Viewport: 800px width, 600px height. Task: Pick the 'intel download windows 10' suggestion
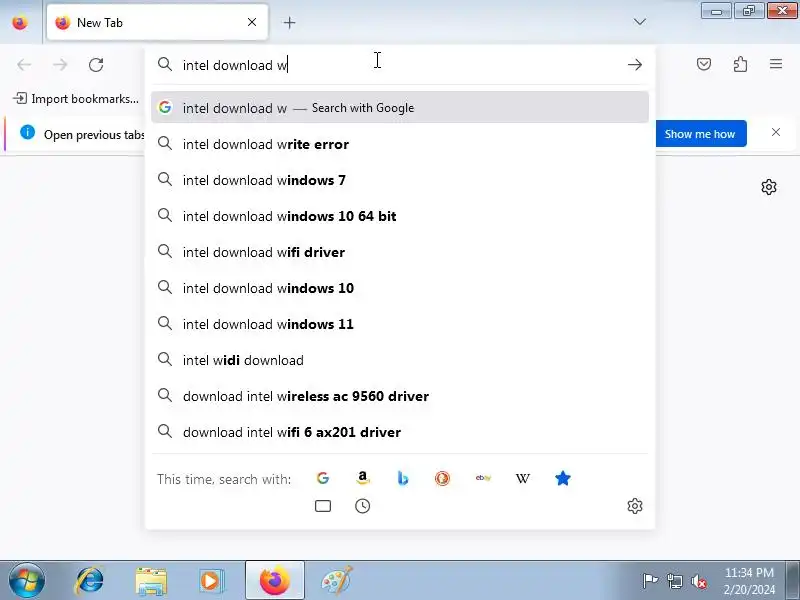click(399, 288)
